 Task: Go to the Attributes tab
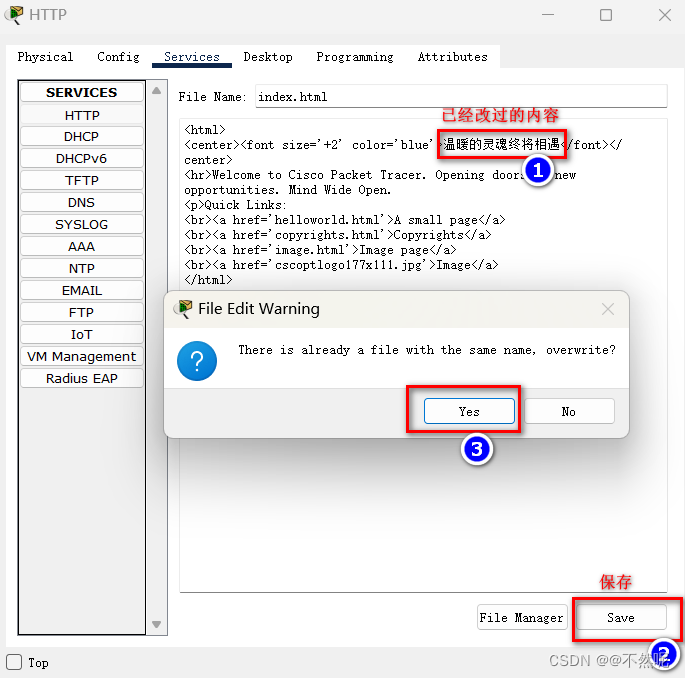click(x=452, y=57)
